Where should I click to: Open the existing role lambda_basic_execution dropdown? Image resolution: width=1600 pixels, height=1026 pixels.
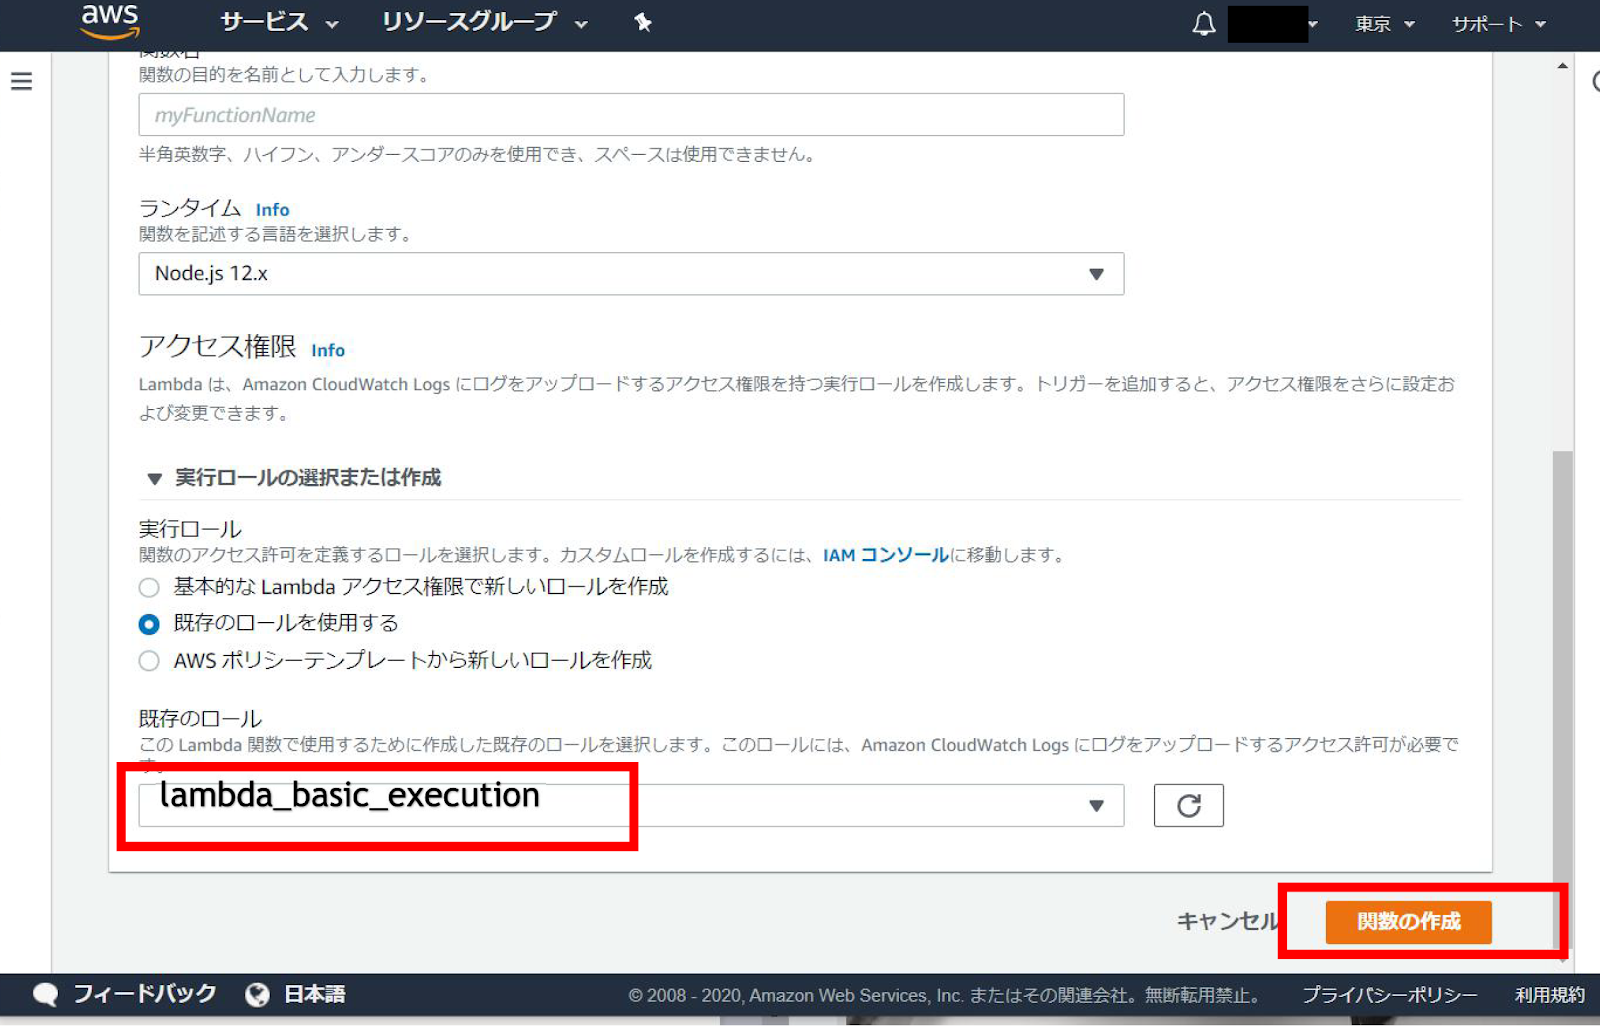click(x=631, y=805)
